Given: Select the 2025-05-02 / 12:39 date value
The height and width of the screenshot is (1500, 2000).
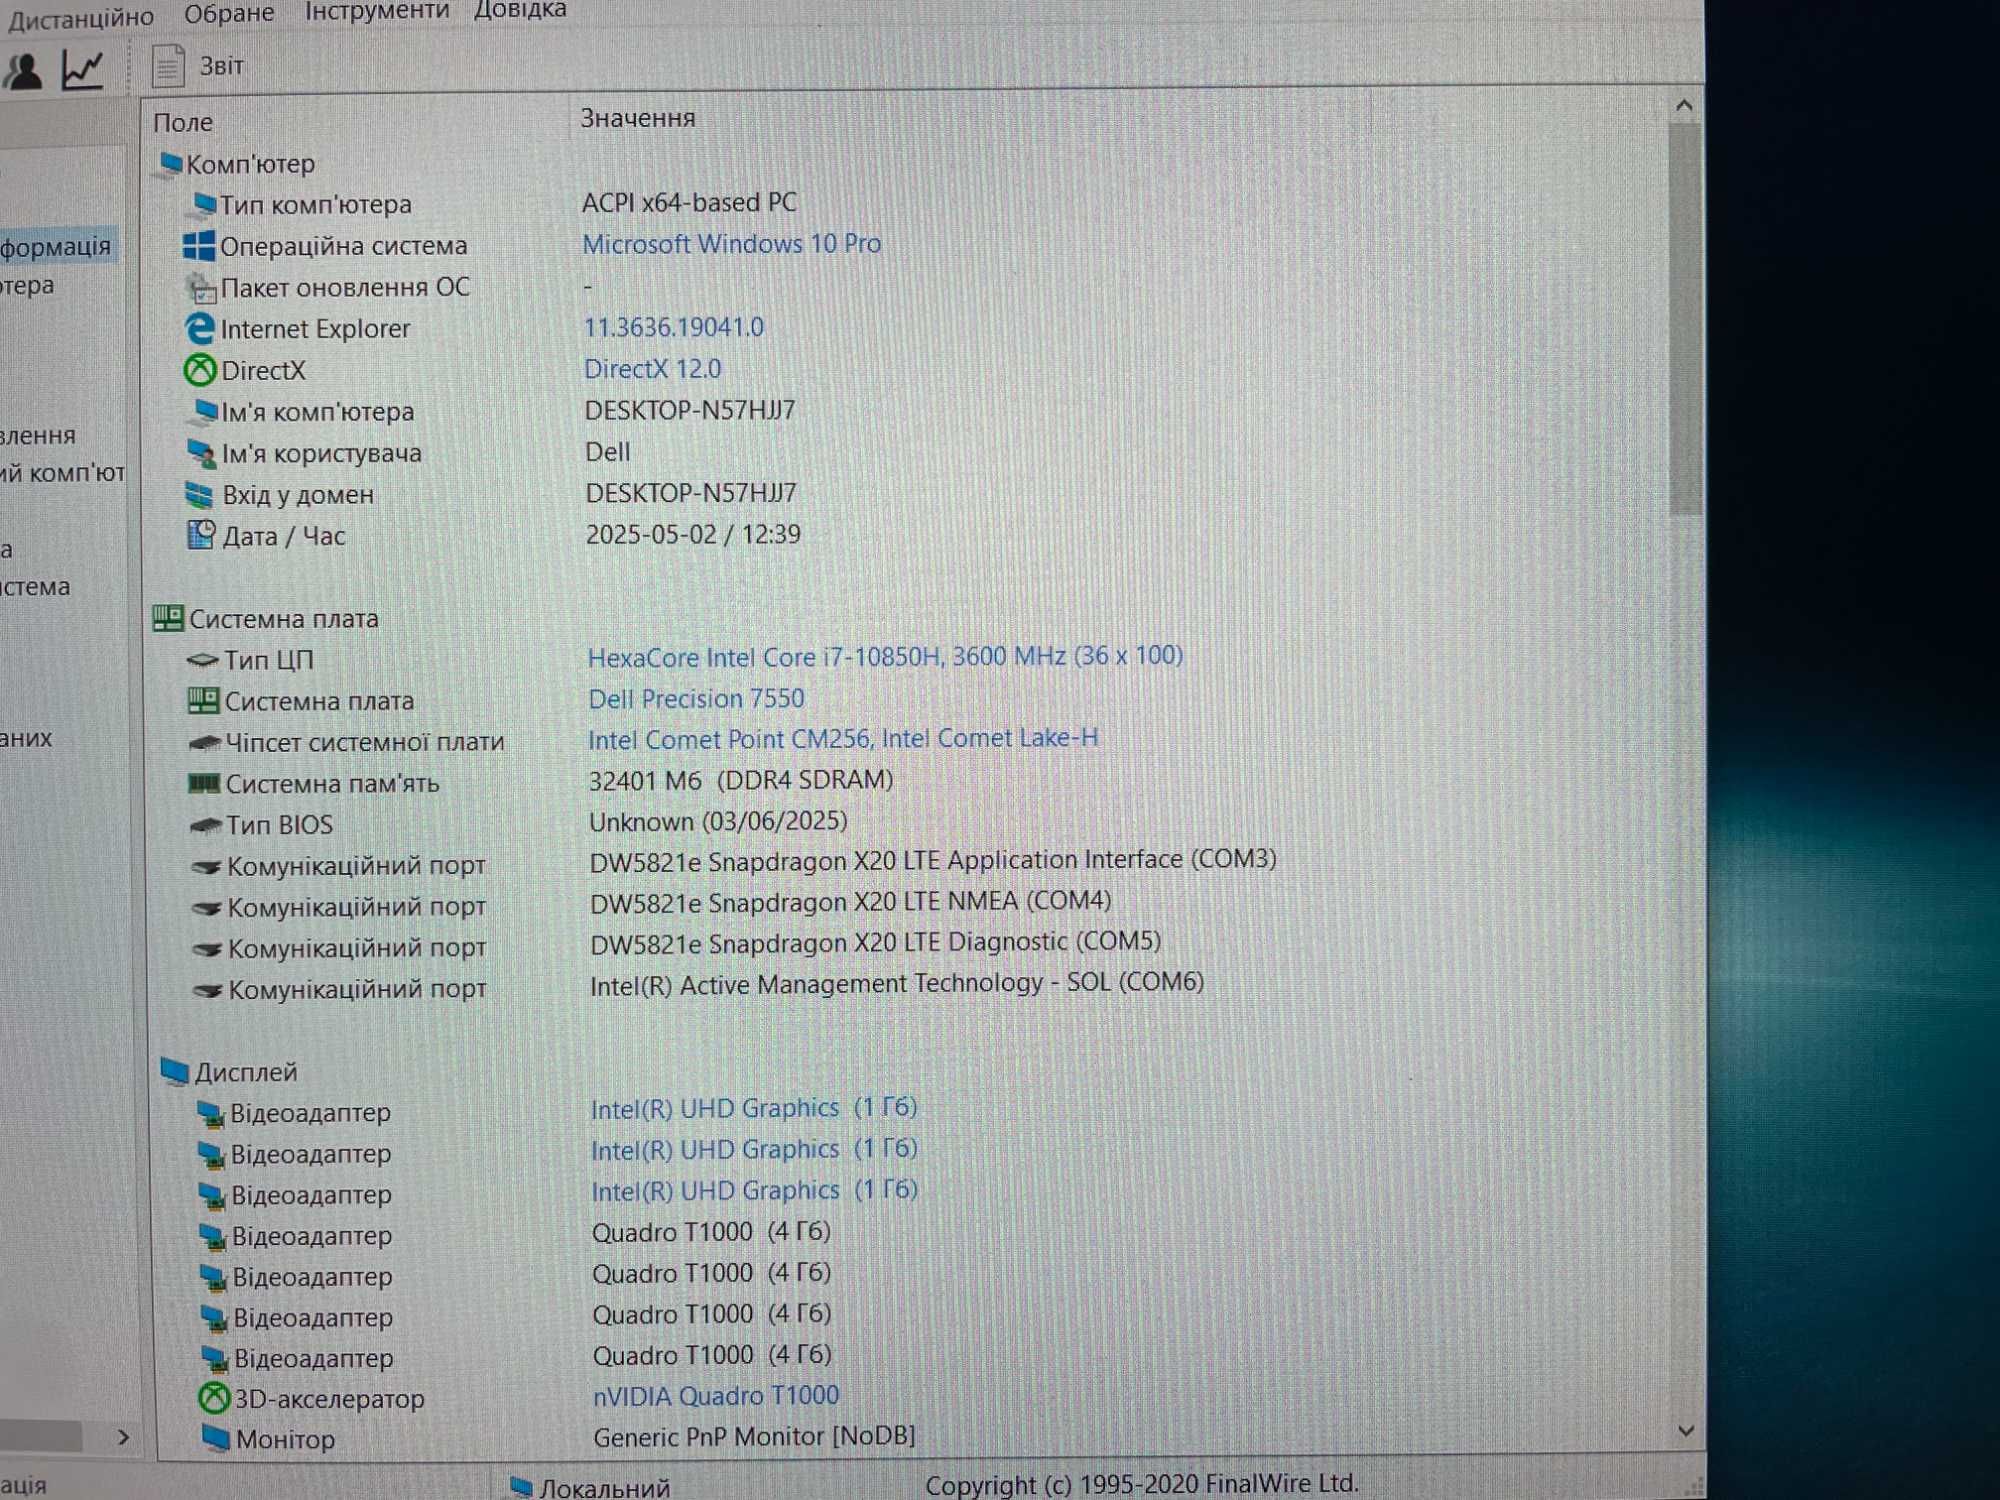Looking at the screenshot, I should (693, 535).
